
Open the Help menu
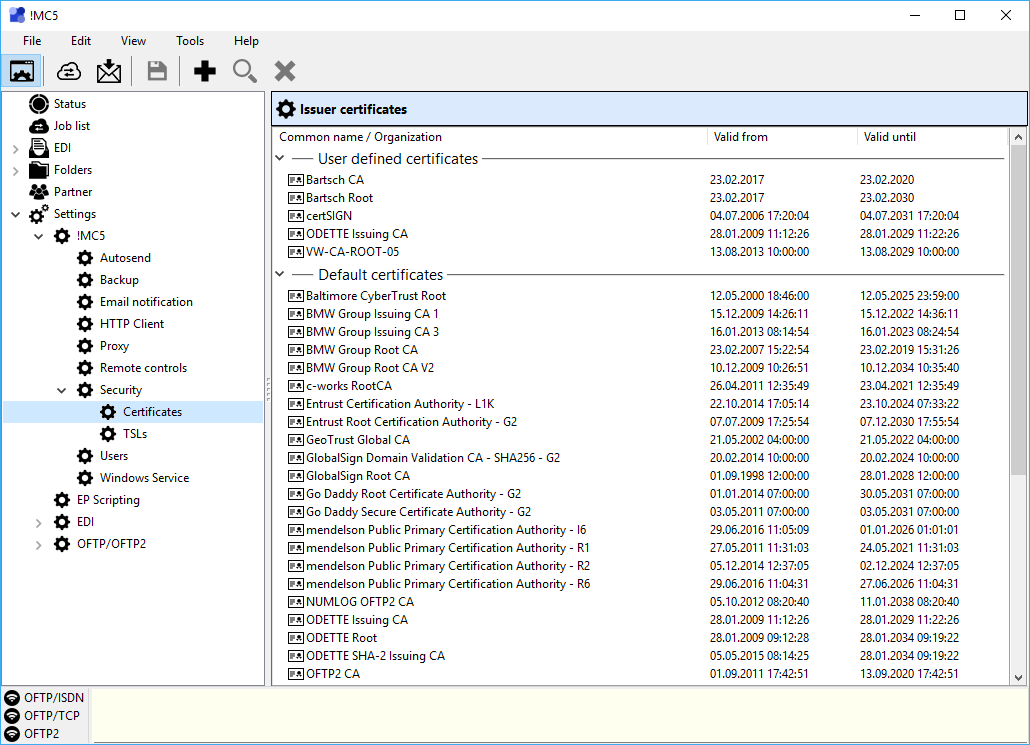click(246, 41)
